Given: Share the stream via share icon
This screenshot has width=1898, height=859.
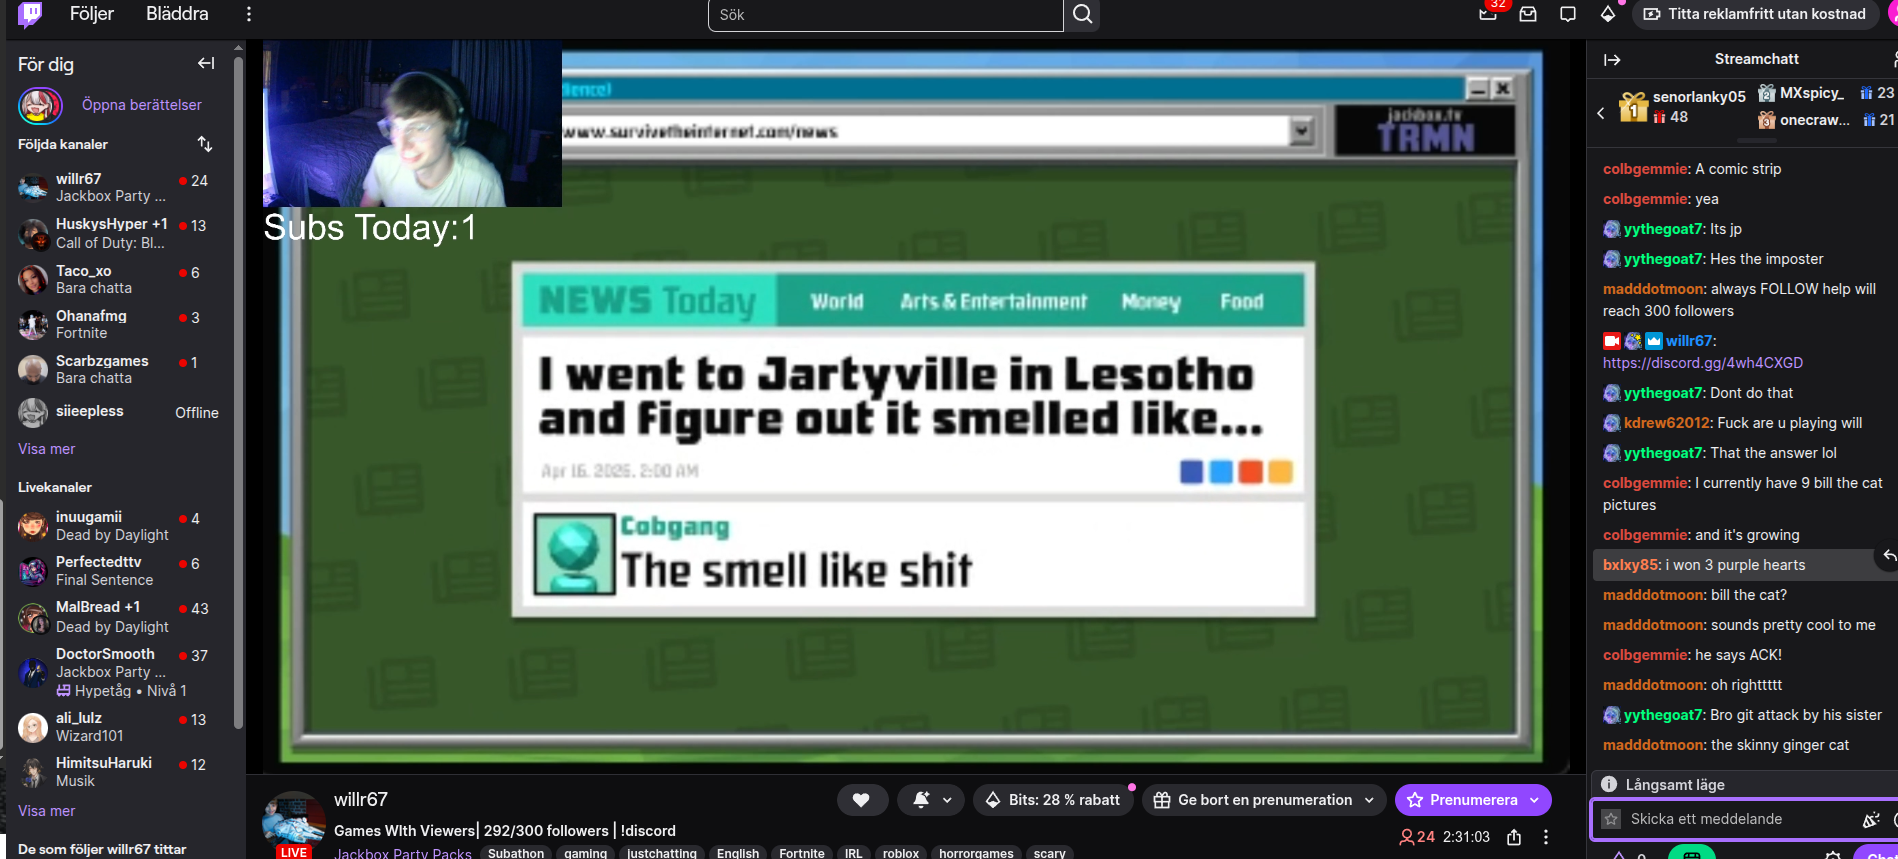Looking at the screenshot, I should coord(1514,837).
